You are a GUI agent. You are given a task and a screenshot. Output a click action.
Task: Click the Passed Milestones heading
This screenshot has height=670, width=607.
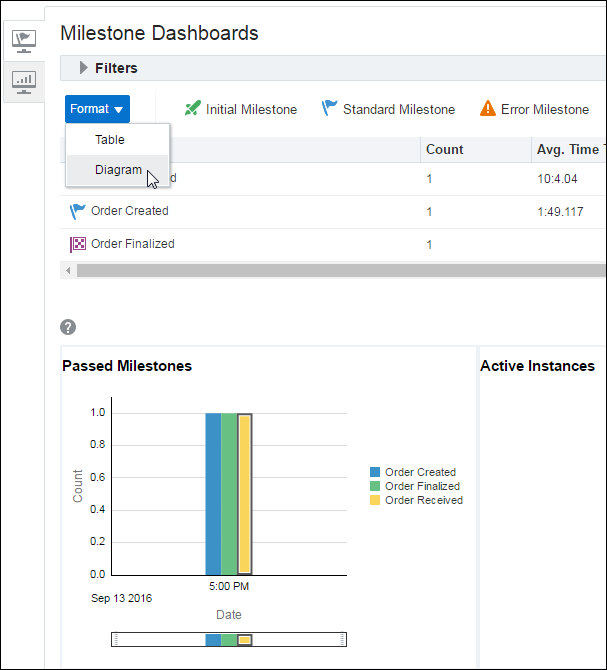click(127, 366)
